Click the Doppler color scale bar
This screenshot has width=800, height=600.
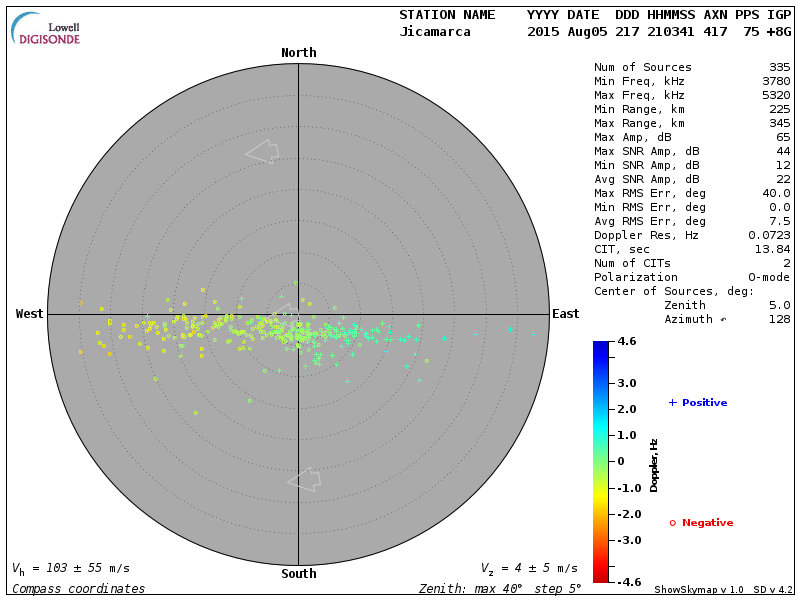pyautogui.click(x=600, y=461)
